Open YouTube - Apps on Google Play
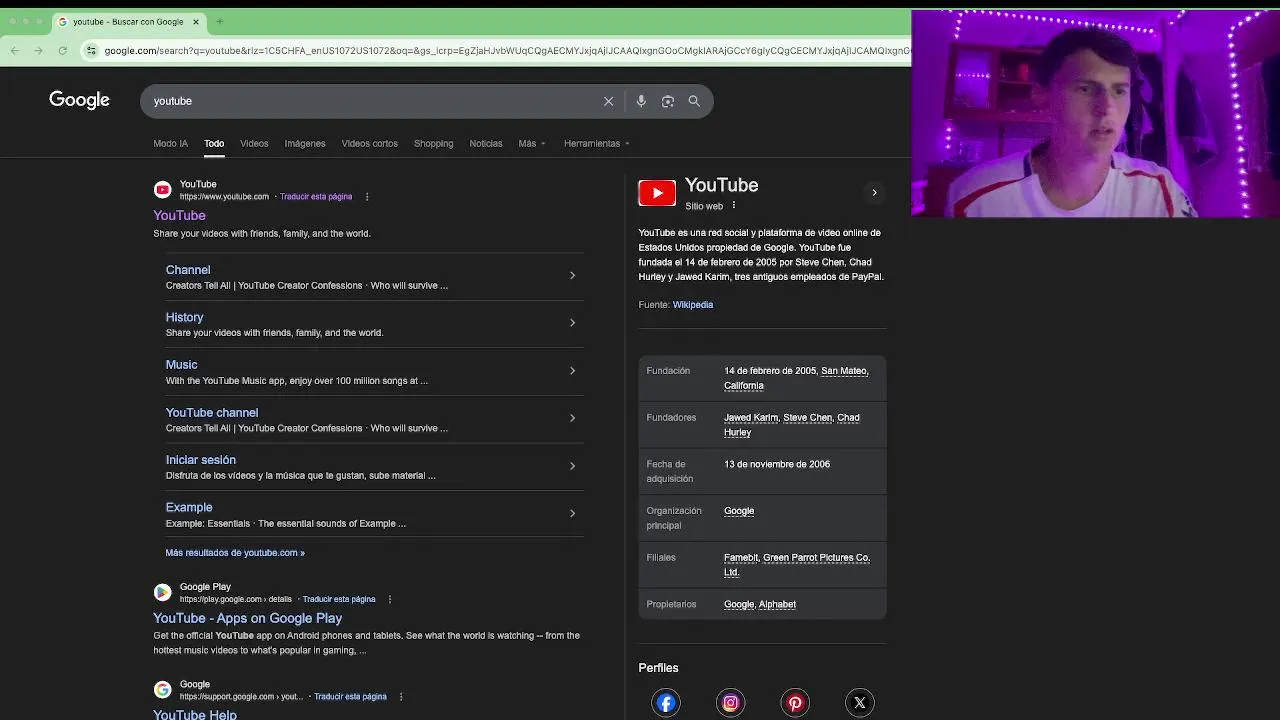Viewport: 1280px width, 720px height. coord(247,618)
